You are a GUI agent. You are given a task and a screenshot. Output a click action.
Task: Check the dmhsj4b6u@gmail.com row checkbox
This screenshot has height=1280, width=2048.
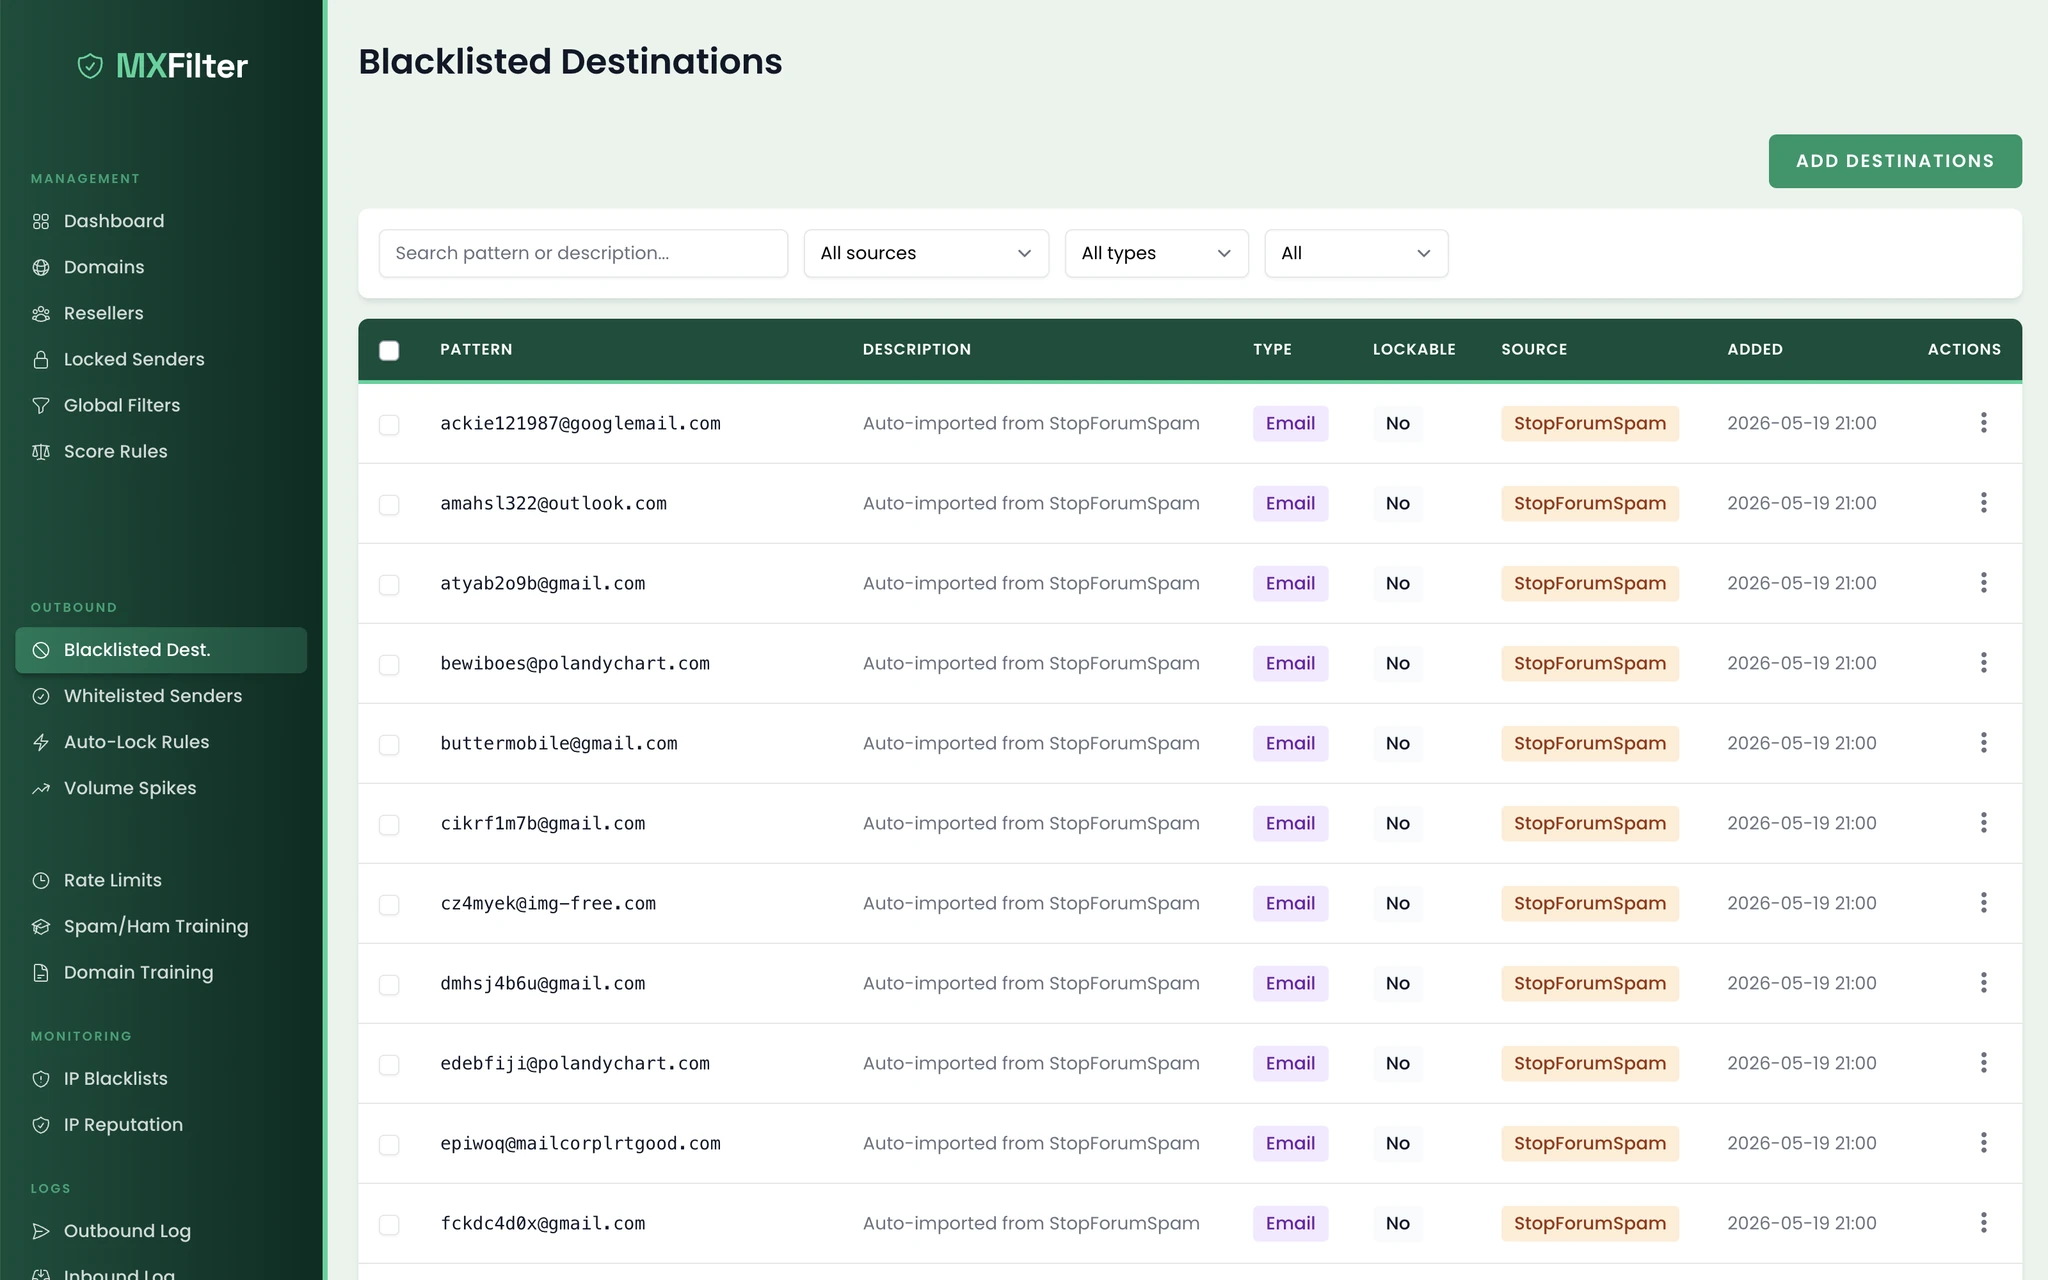(389, 985)
